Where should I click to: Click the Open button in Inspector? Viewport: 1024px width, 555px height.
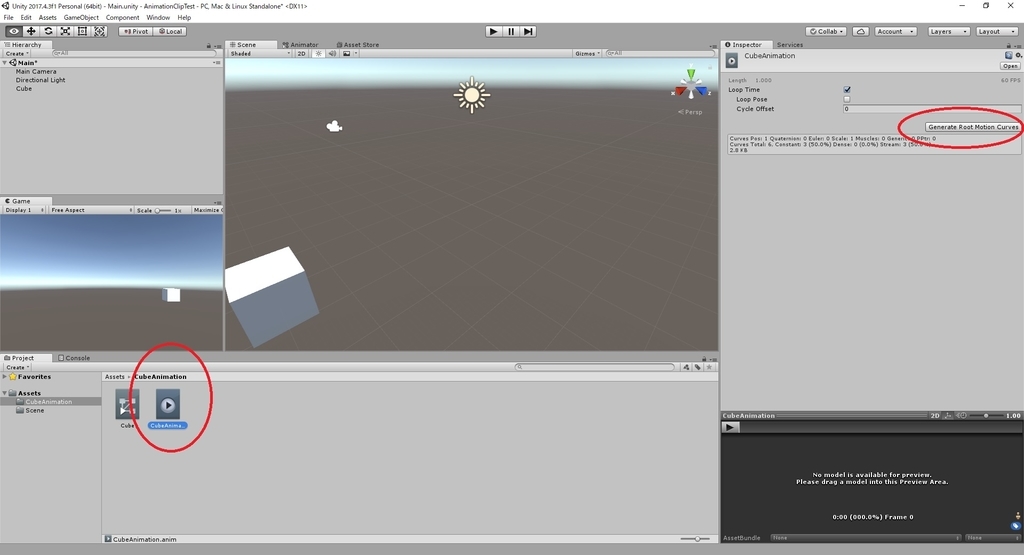click(1010, 66)
